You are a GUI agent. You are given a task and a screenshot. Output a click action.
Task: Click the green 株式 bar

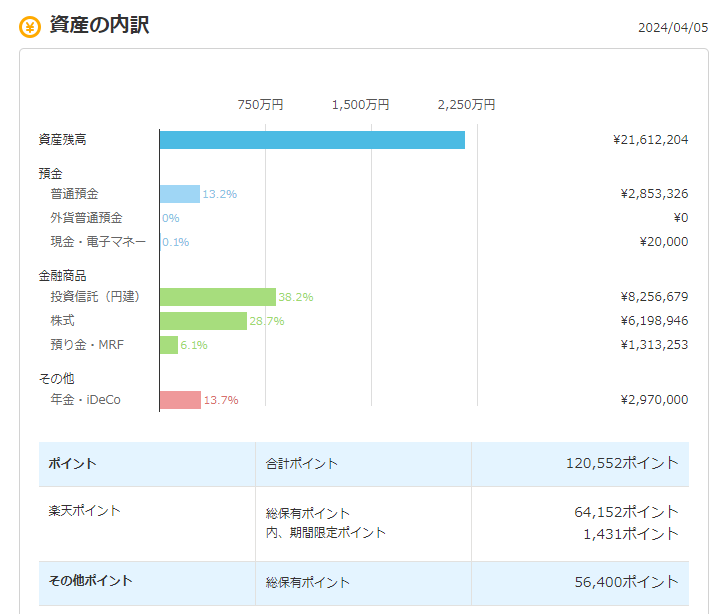pos(204,321)
